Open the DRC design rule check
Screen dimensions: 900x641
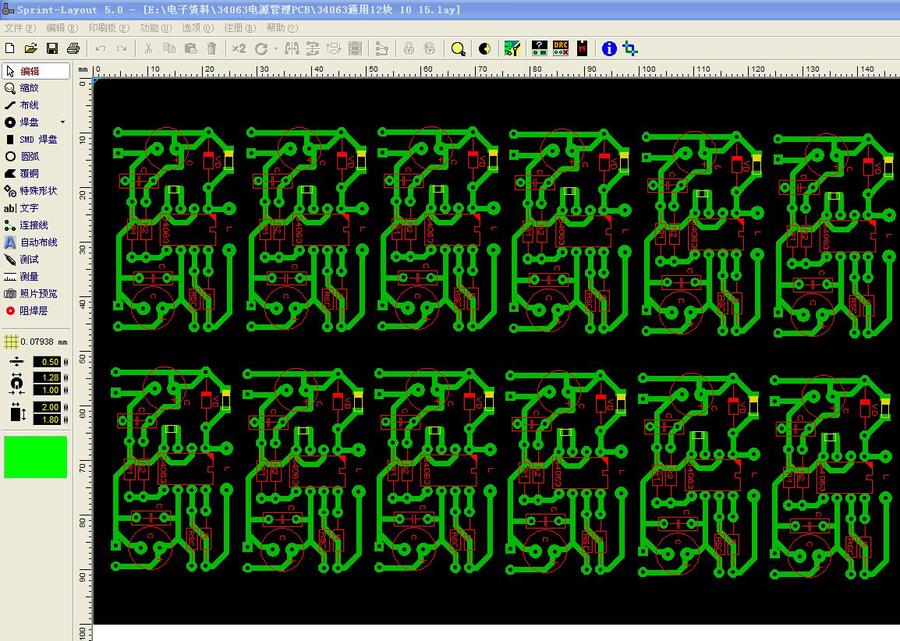click(560, 48)
